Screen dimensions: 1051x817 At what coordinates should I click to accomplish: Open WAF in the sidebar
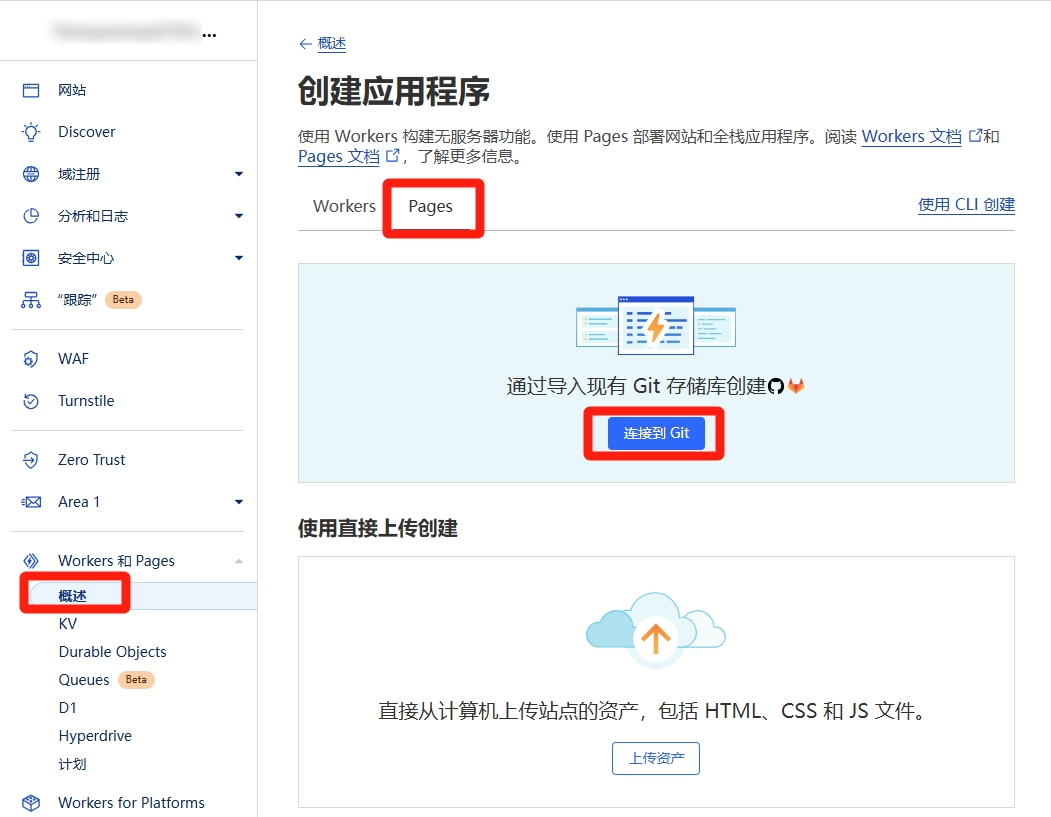point(73,359)
